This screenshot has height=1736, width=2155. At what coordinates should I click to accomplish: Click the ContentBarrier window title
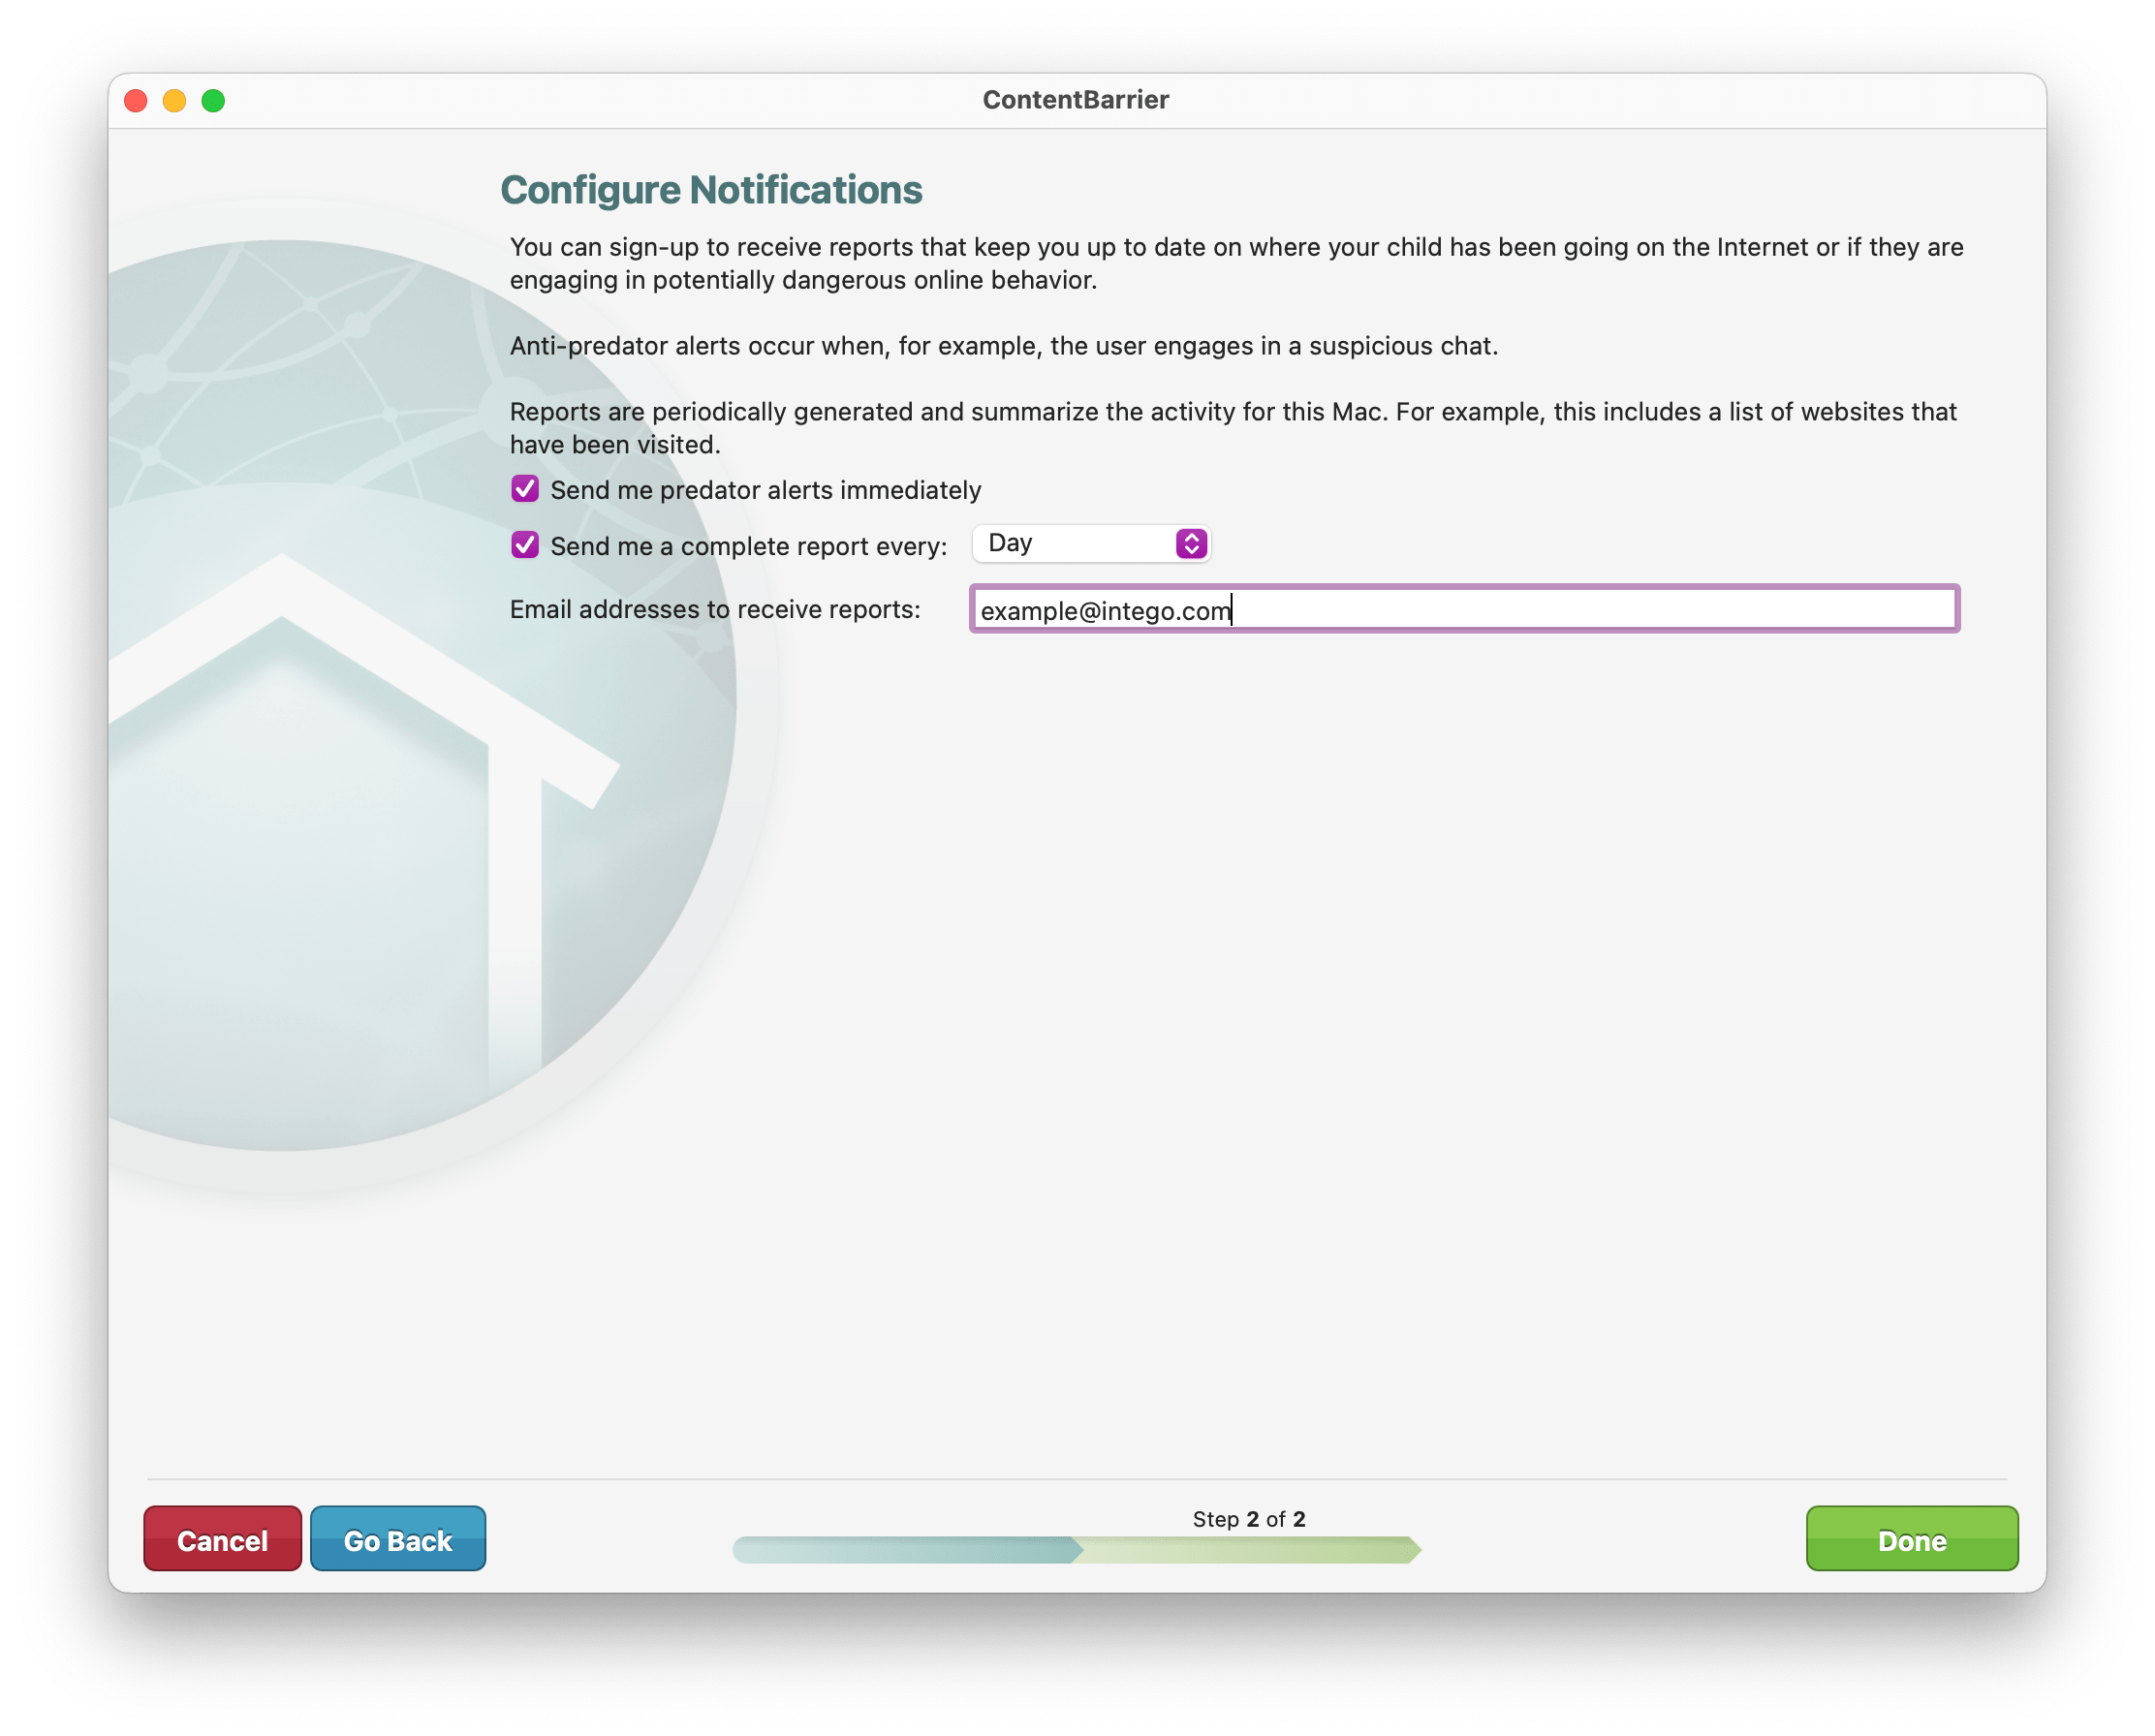click(1075, 100)
